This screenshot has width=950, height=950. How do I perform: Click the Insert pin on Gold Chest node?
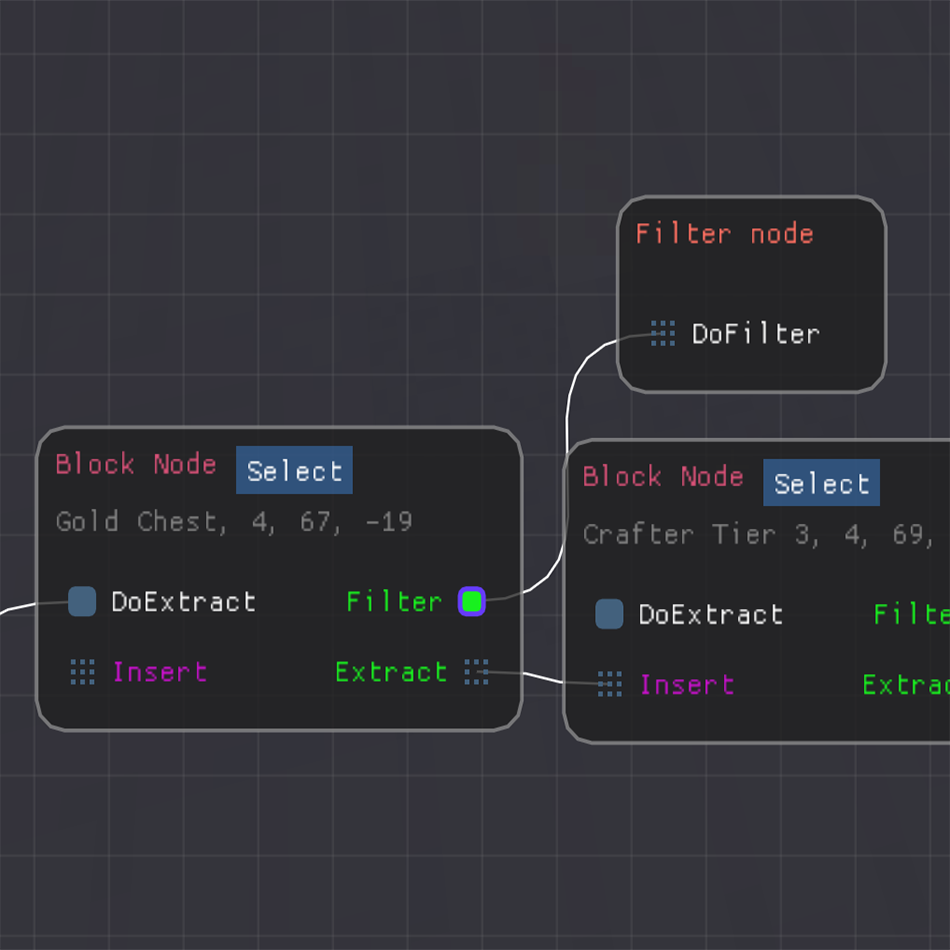(81, 673)
